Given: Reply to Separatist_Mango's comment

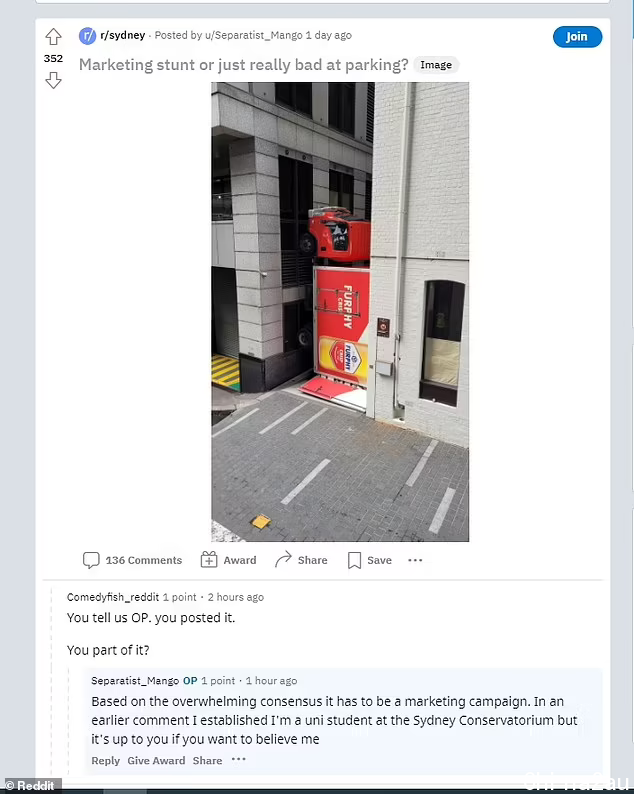Looking at the screenshot, I should pos(105,761).
